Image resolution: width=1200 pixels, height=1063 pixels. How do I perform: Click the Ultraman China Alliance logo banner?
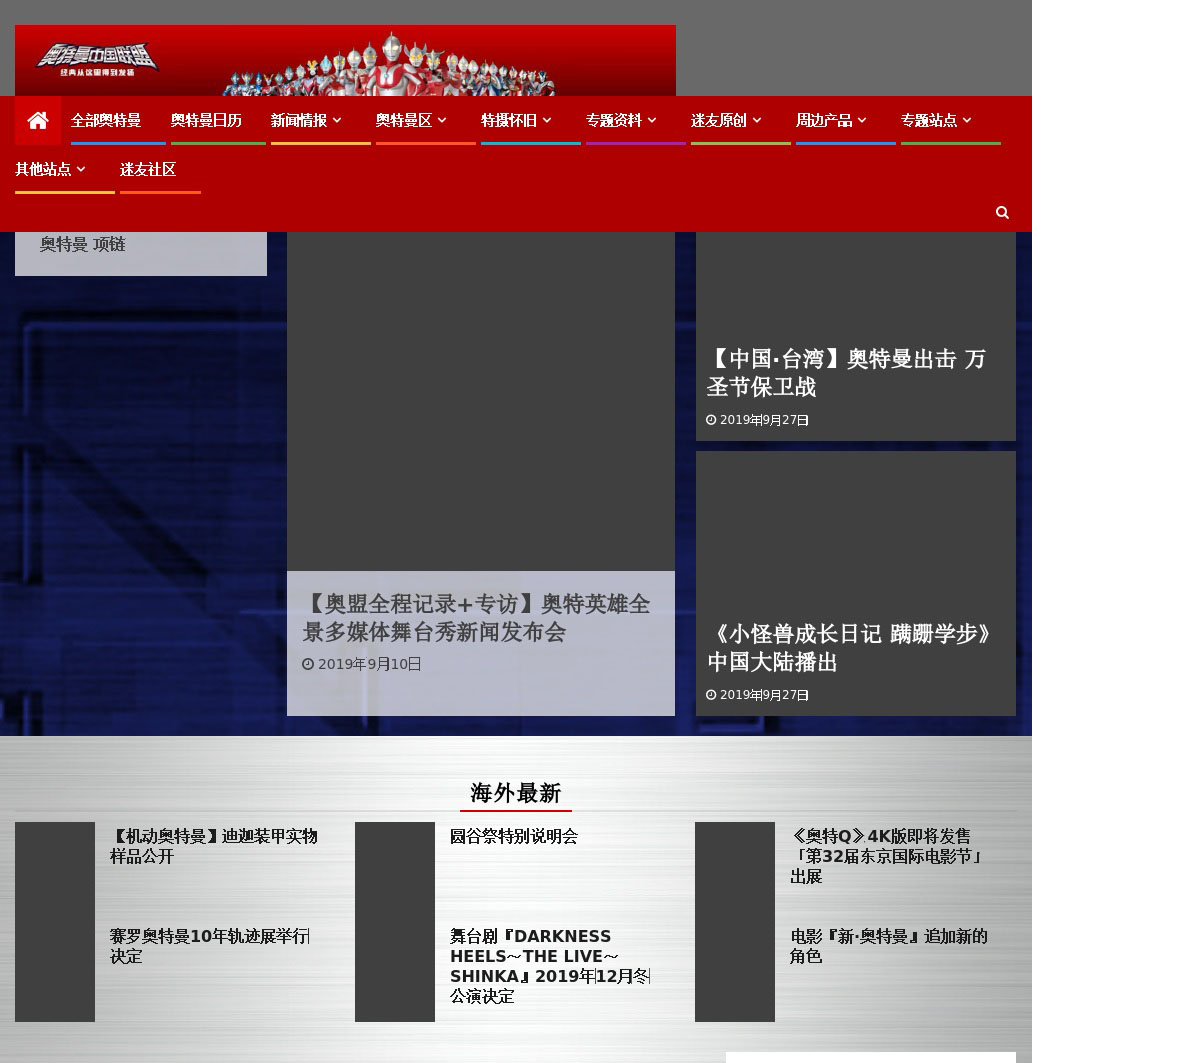tap(345, 60)
